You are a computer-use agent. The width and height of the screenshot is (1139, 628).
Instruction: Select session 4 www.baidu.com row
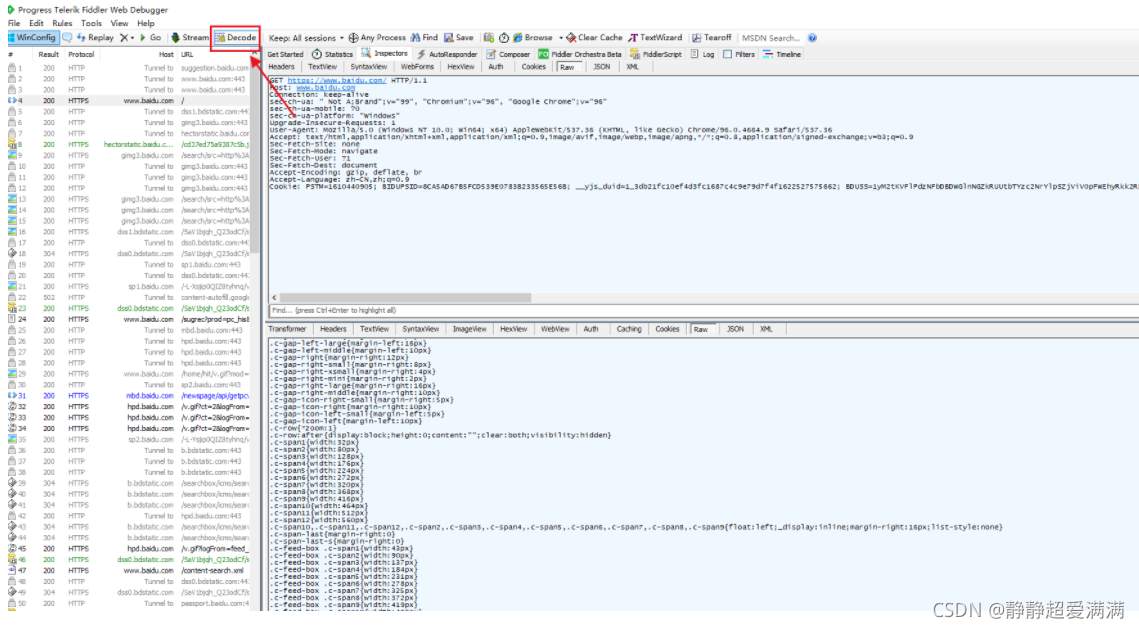pos(129,101)
